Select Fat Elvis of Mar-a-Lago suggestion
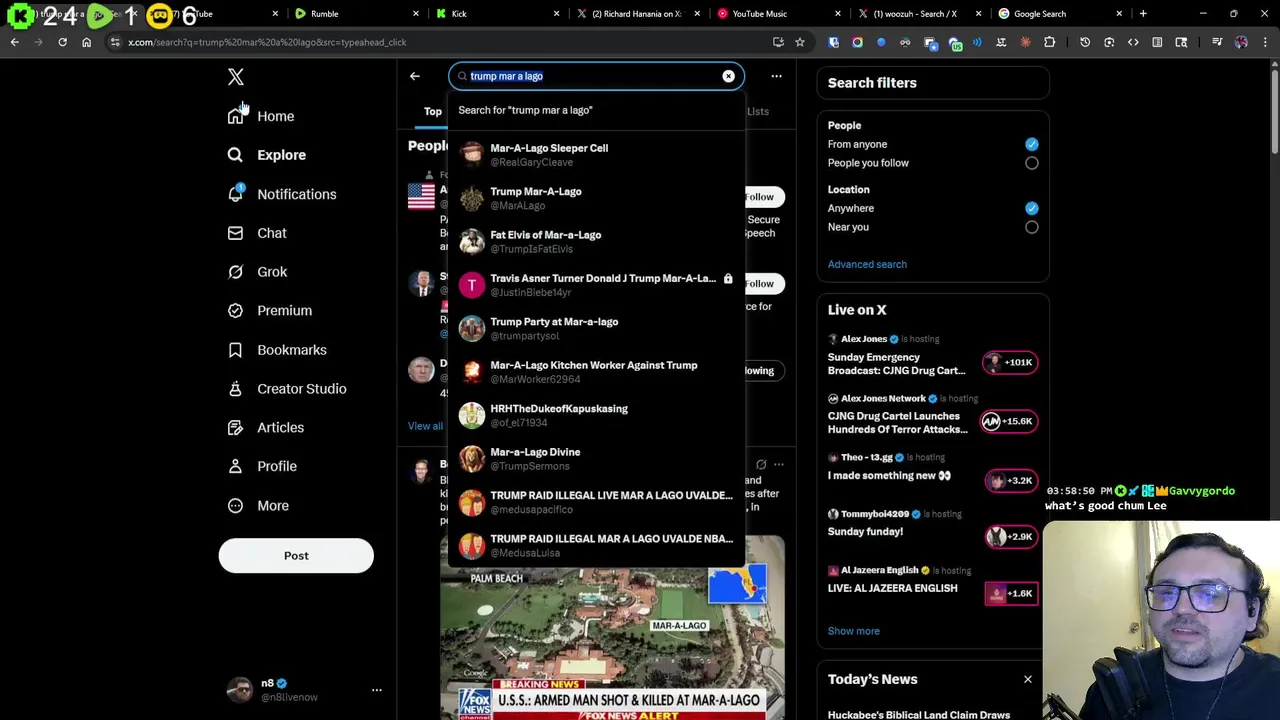This screenshot has width=1280, height=720. [597, 242]
